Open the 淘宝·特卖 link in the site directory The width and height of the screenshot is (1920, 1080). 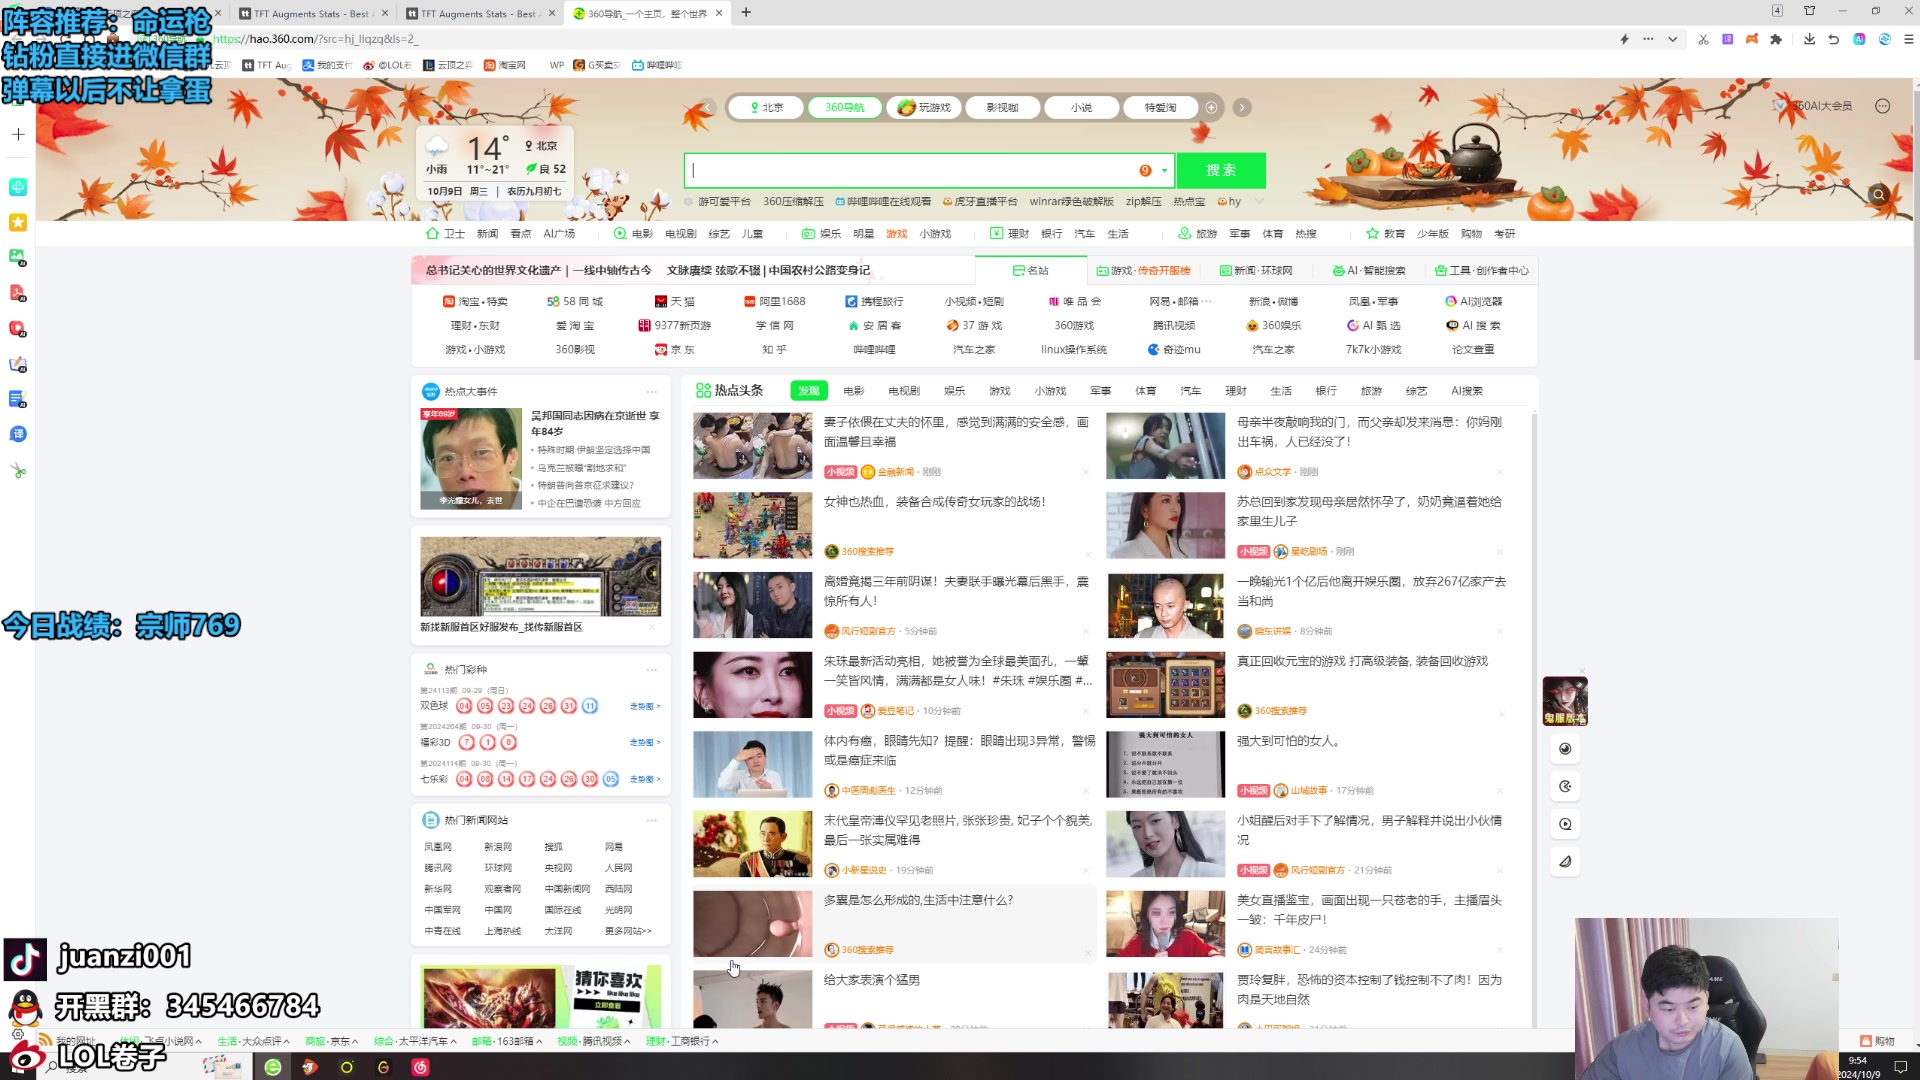tap(485, 301)
